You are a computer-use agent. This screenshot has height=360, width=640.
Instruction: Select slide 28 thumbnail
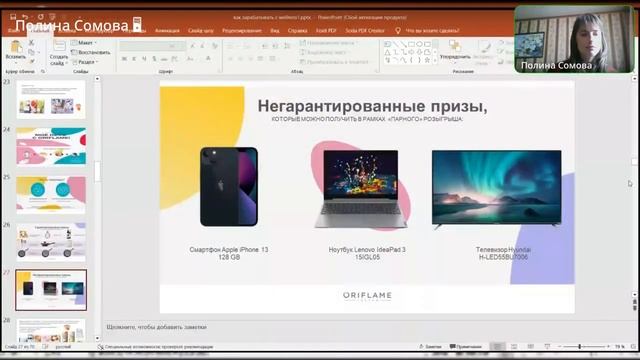tap(51, 331)
